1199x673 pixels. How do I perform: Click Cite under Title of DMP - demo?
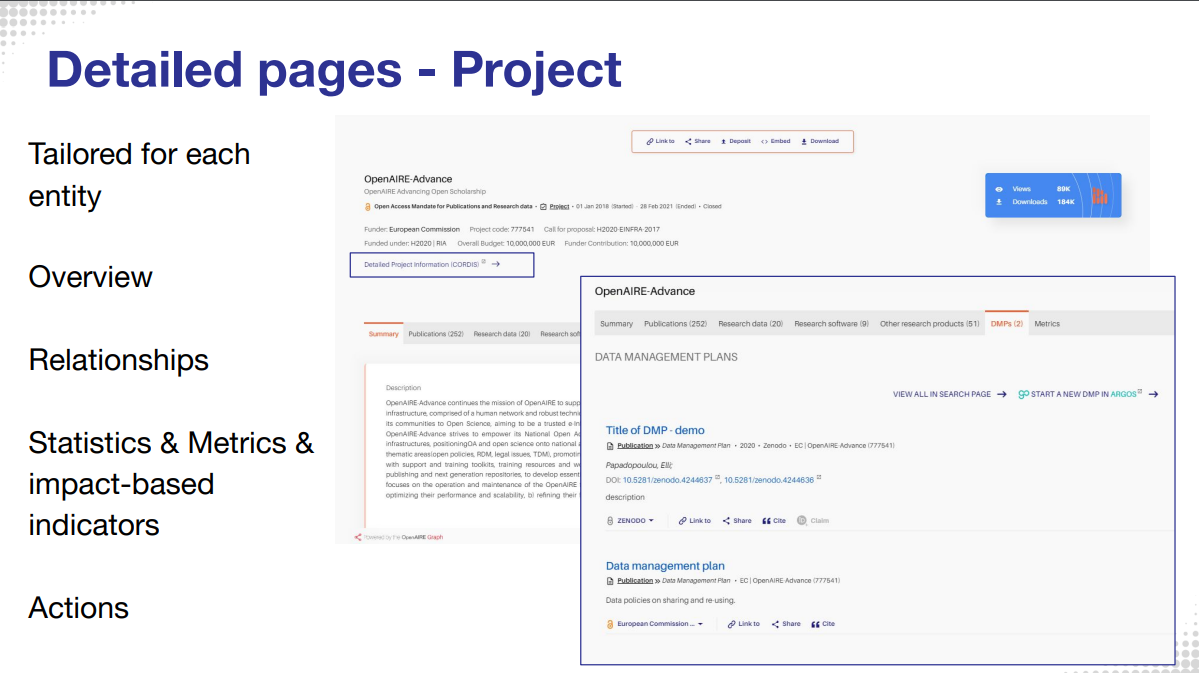tap(774, 521)
